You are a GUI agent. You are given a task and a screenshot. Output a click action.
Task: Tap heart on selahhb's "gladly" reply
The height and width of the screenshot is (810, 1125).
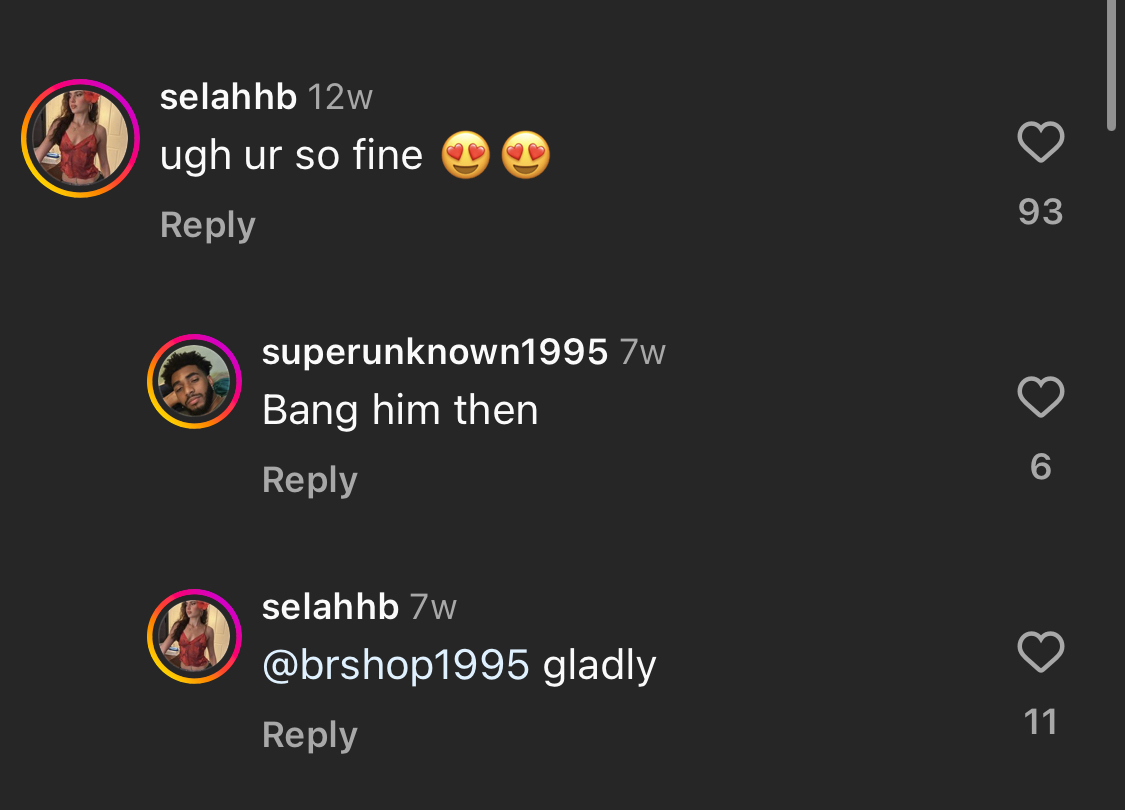tap(1040, 653)
